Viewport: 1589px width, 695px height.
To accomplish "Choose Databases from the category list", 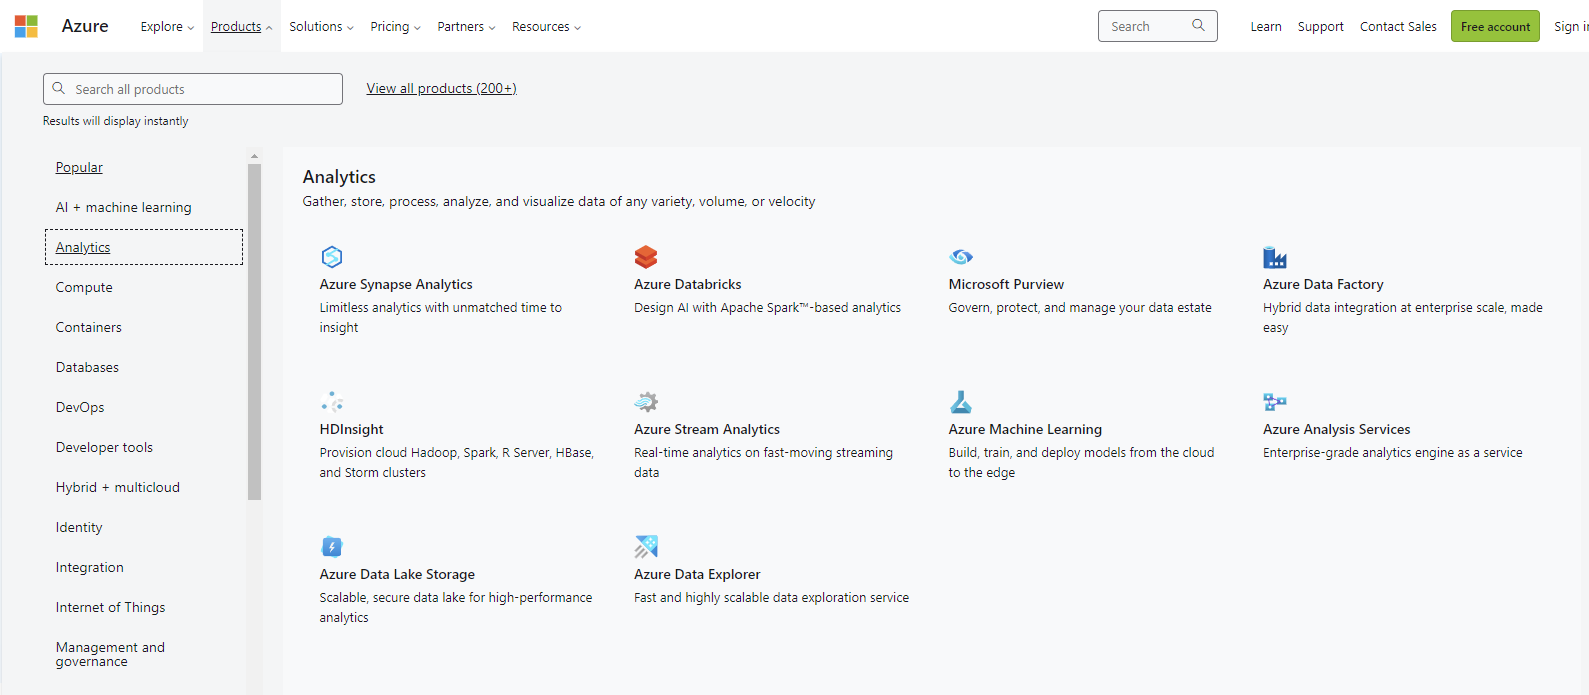I will point(87,368).
